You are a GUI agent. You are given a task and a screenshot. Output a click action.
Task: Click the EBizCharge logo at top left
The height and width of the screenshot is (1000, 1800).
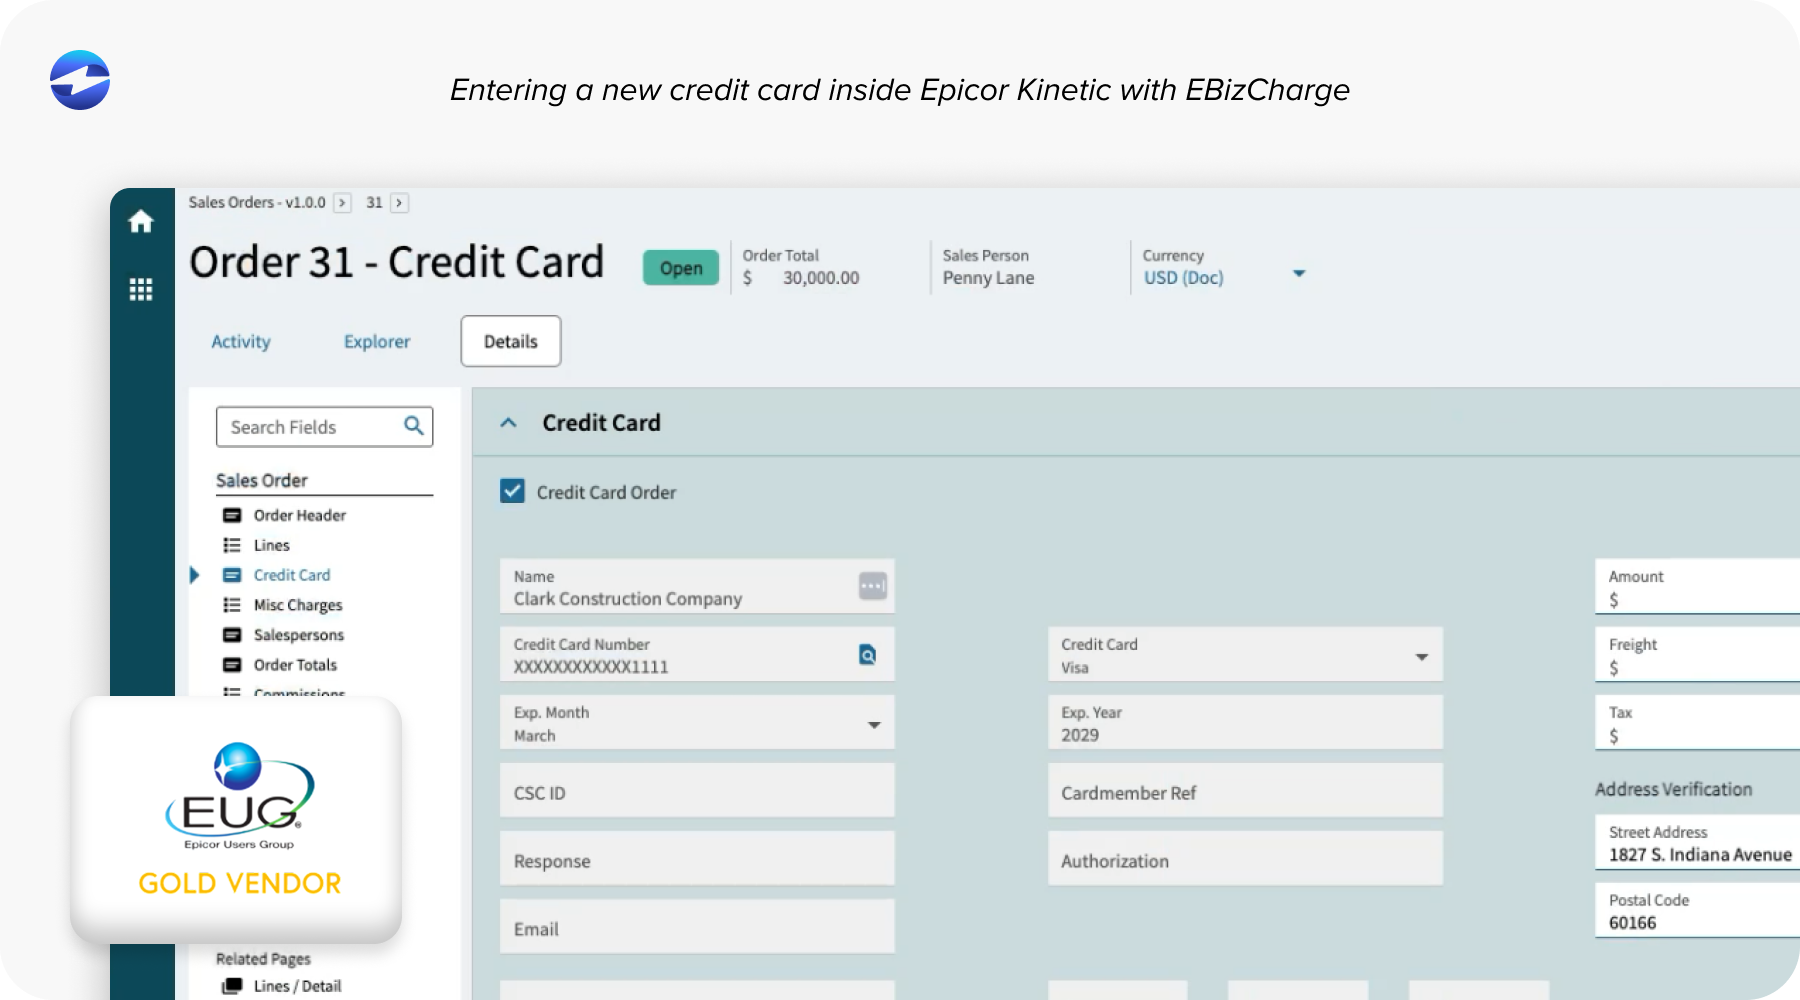click(x=79, y=81)
